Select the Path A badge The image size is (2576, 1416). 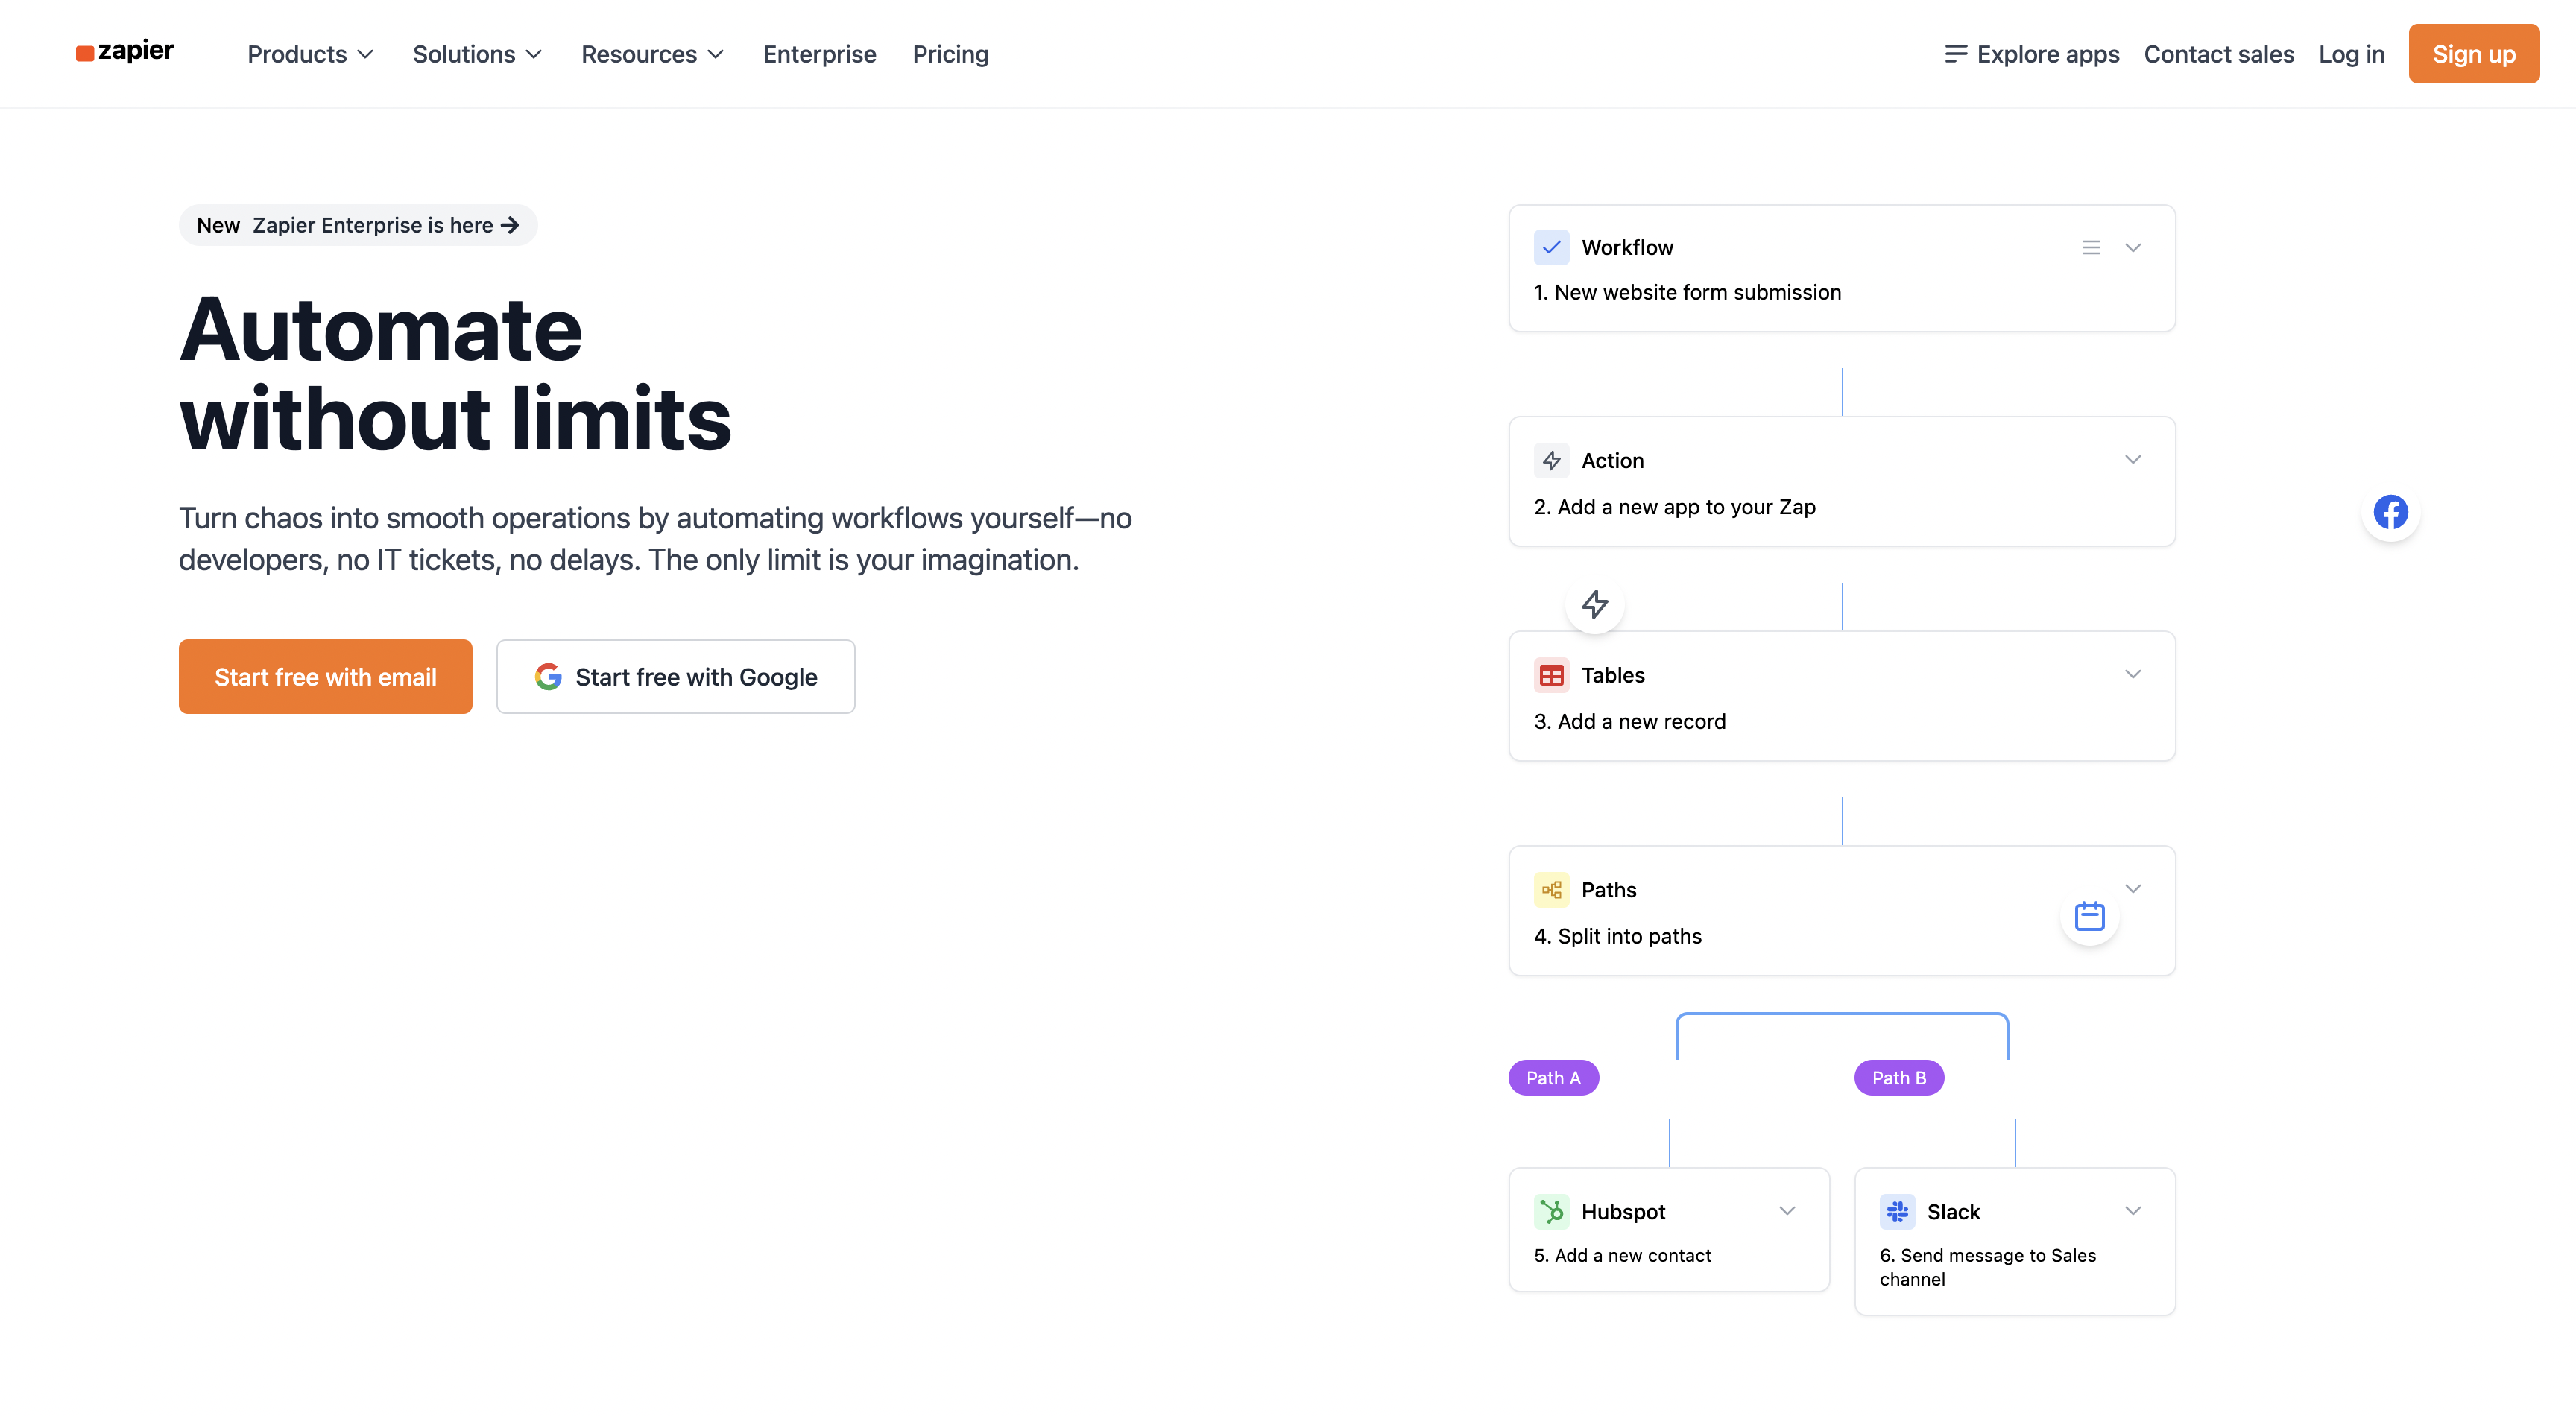coord(1553,1078)
